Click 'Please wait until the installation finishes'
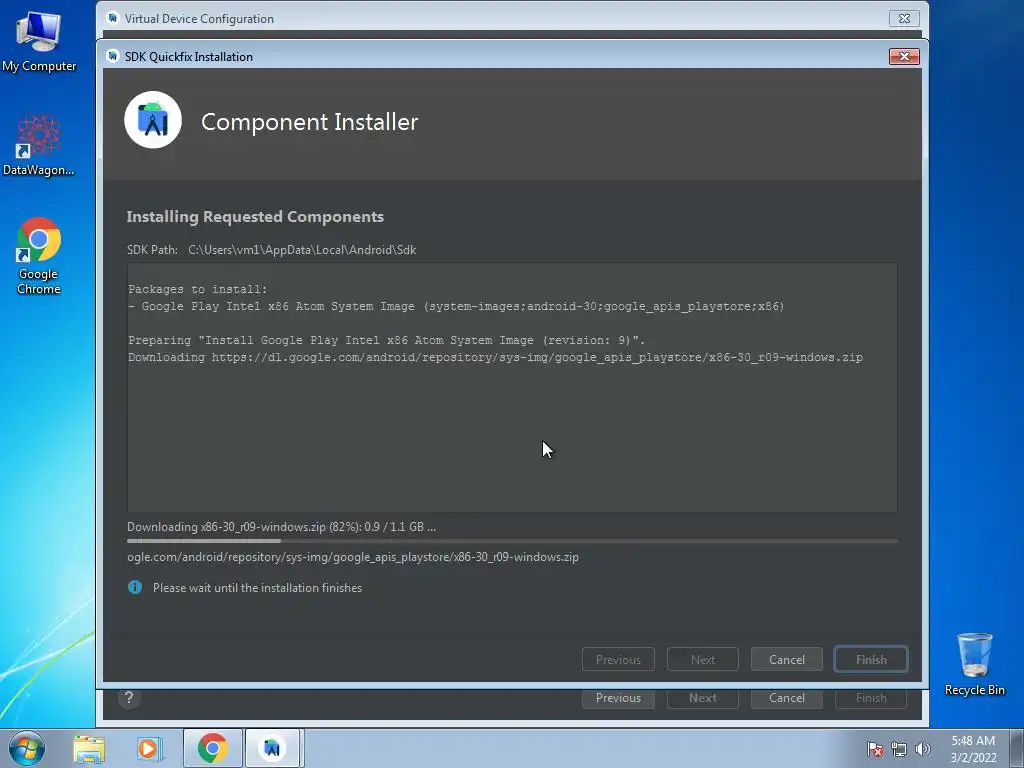 pyautogui.click(x=257, y=587)
